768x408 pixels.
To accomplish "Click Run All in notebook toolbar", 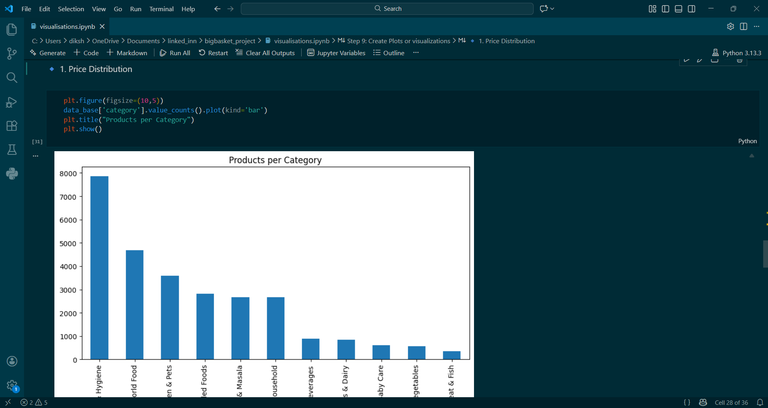I will (175, 53).
